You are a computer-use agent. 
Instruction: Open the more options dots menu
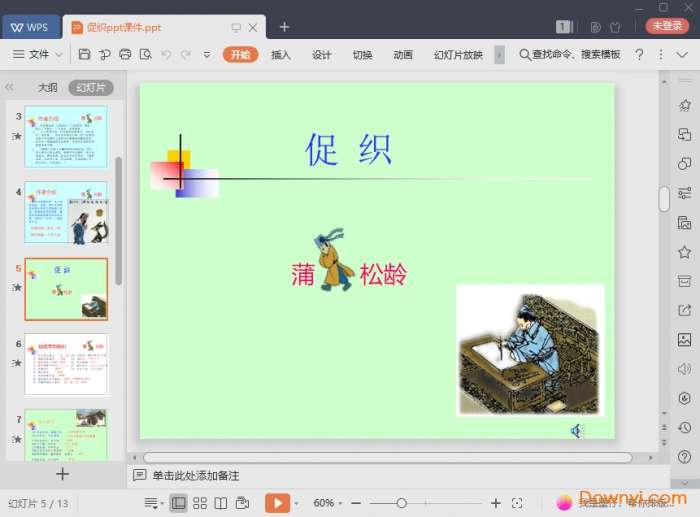[661, 54]
